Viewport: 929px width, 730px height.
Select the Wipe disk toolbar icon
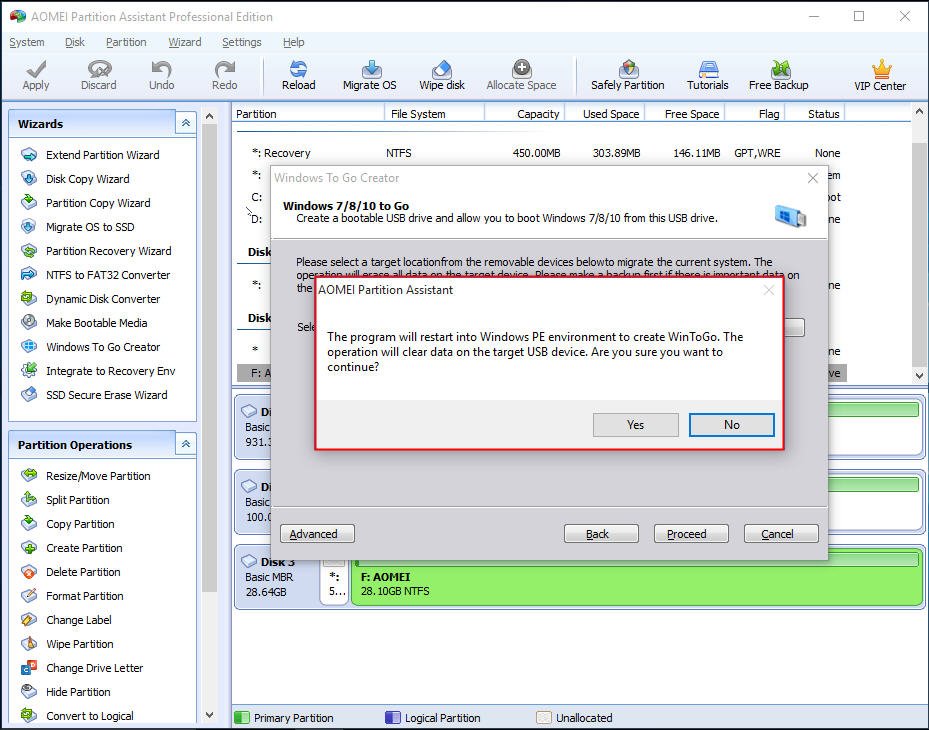(442, 75)
